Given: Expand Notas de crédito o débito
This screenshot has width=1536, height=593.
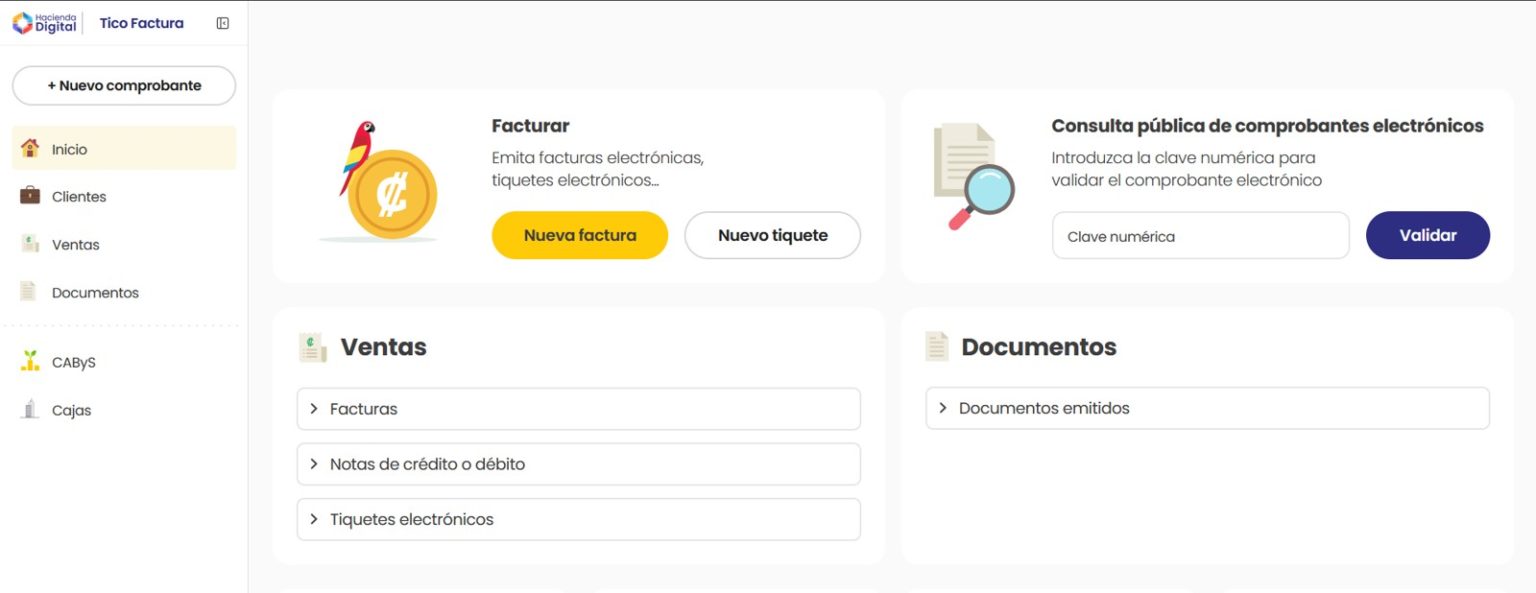Looking at the screenshot, I should click(x=579, y=464).
